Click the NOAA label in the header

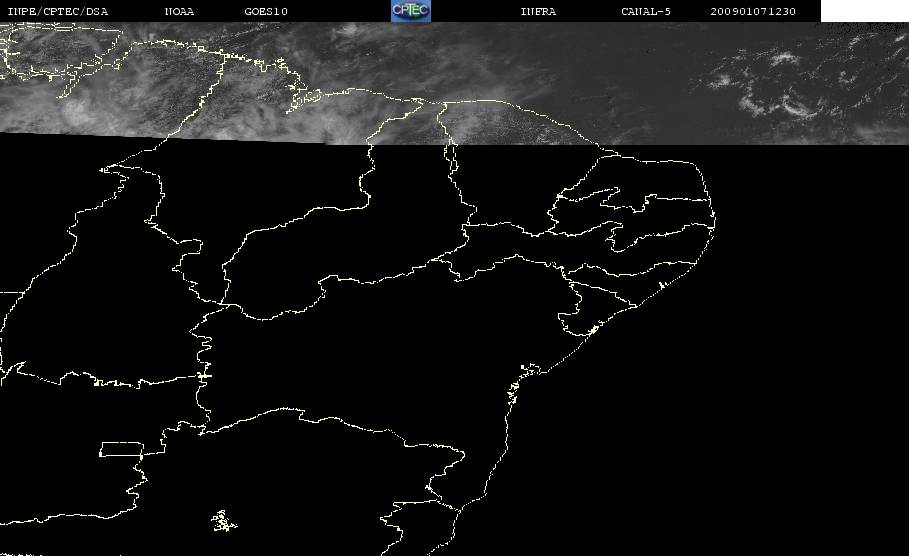[x=179, y=11]
